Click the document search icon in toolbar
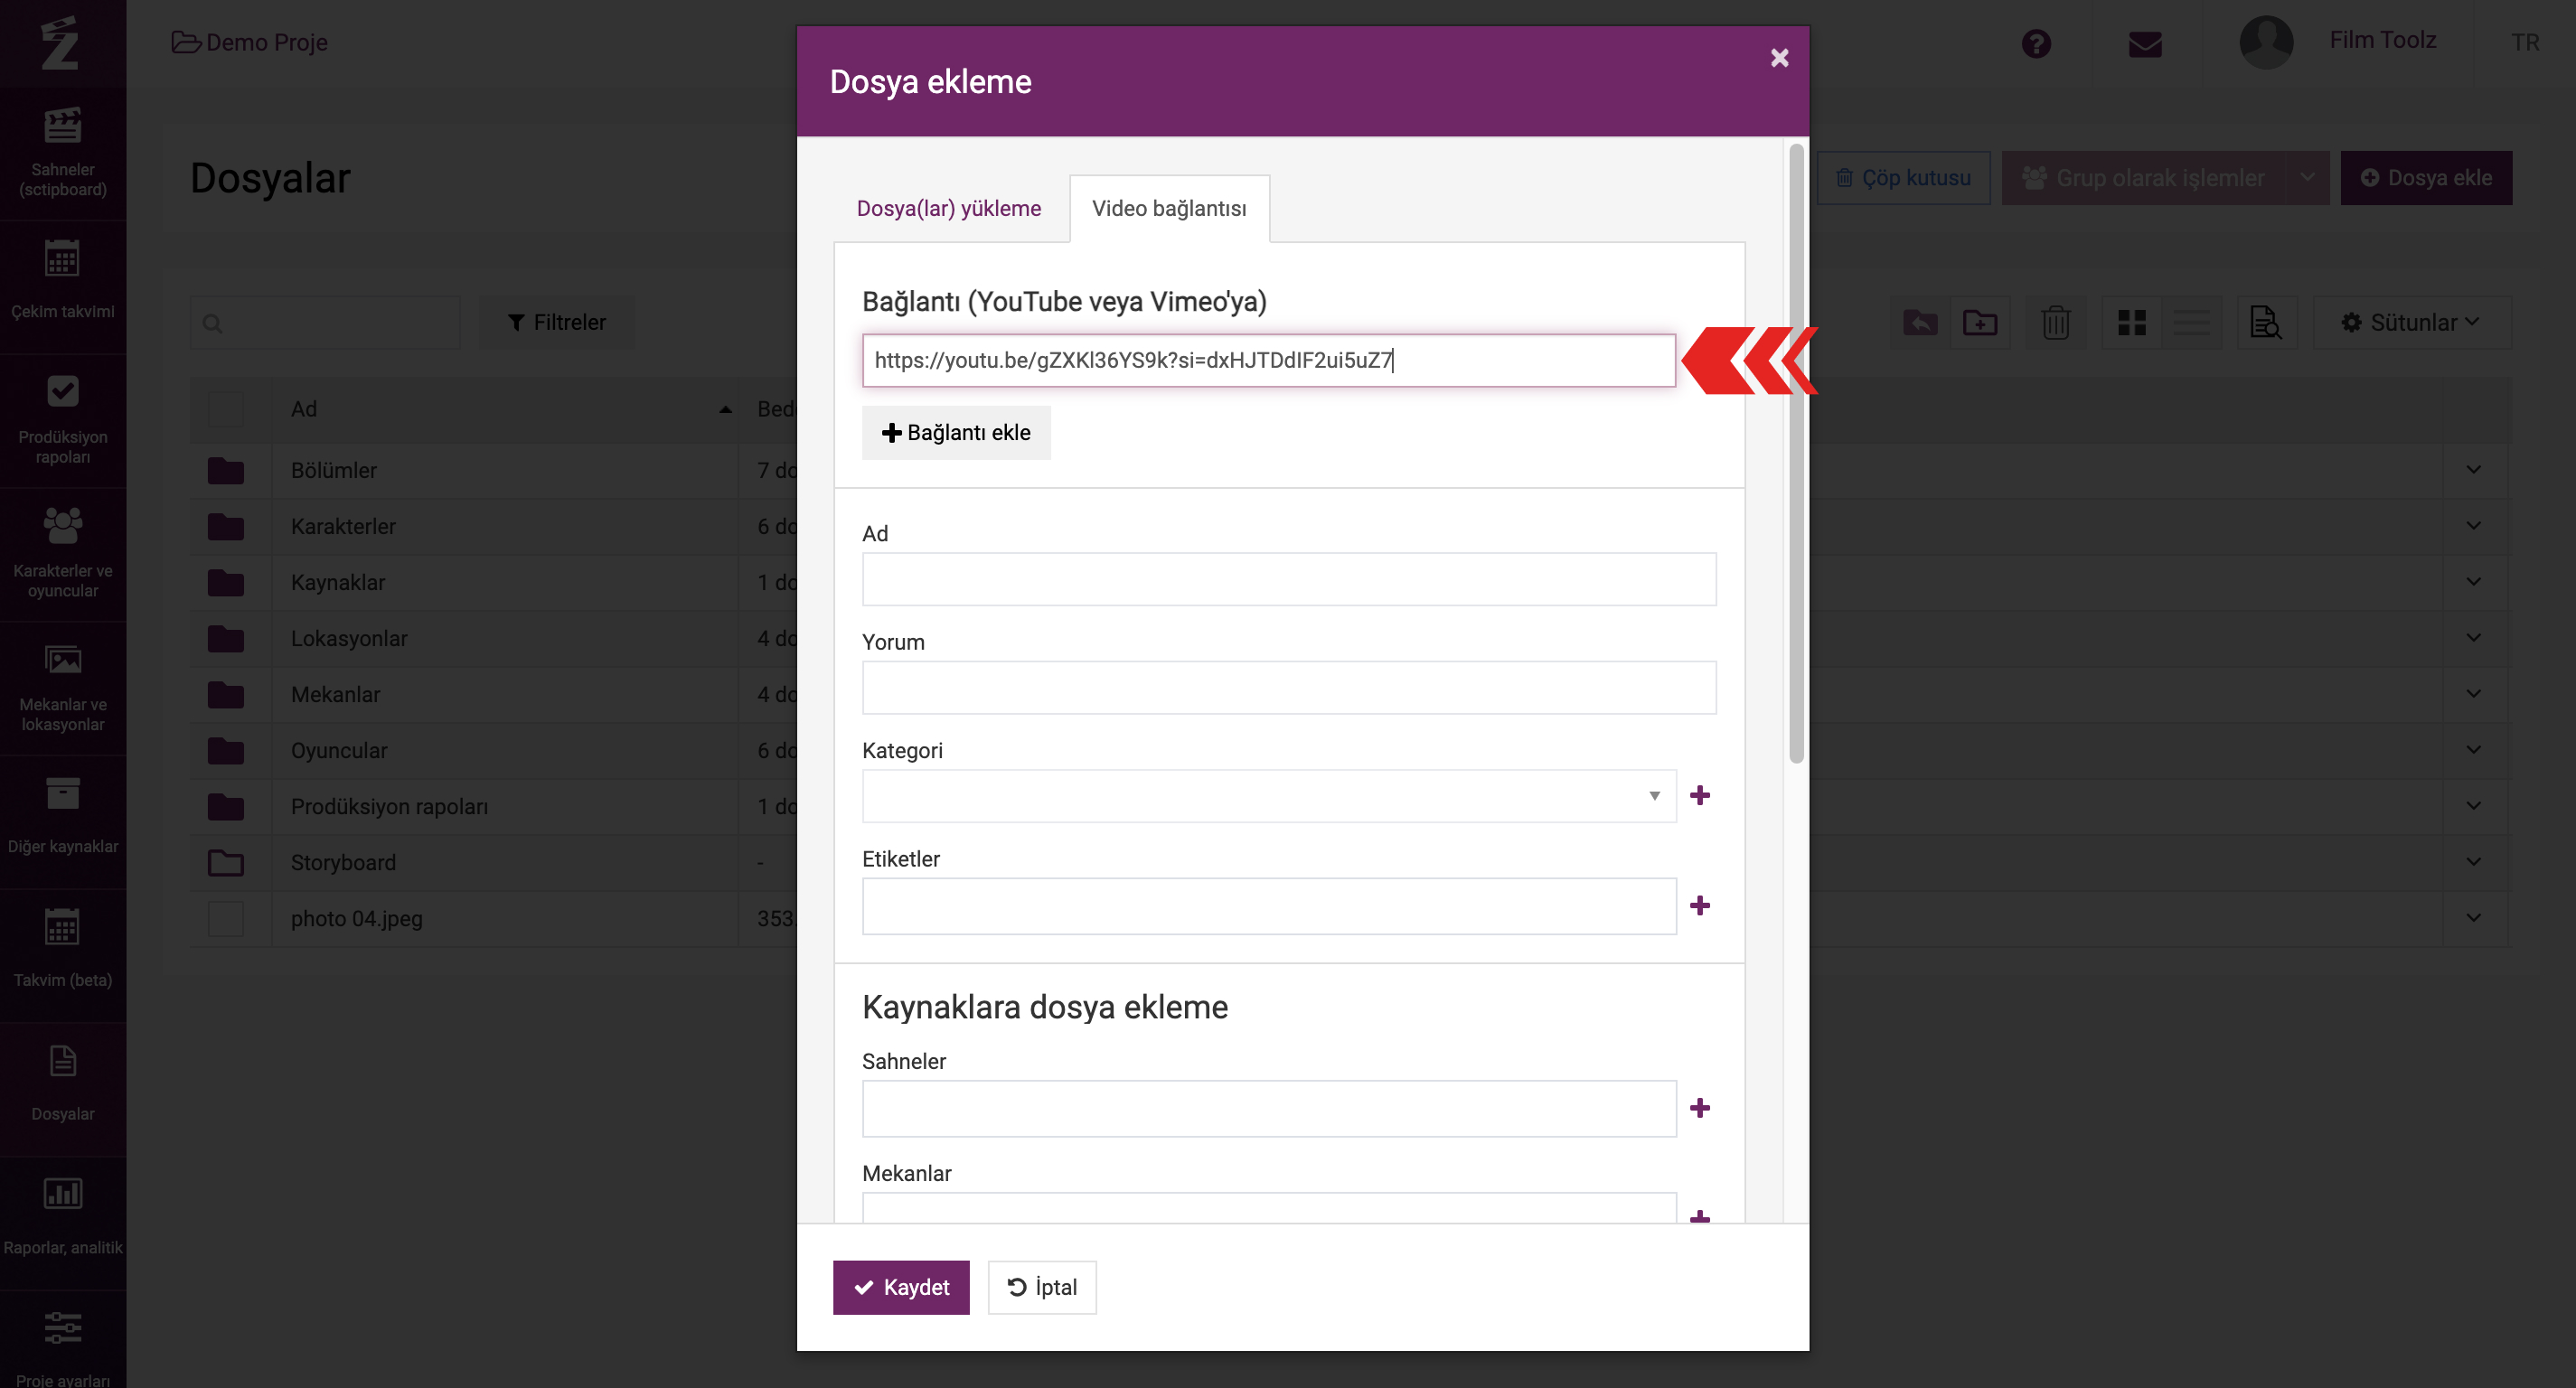2576x1388 pixels. coord(2267,323)
